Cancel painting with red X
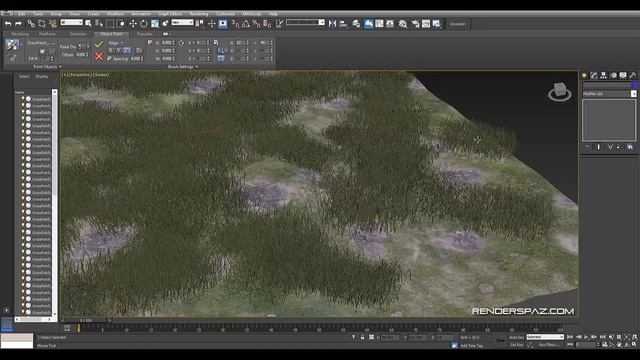 pyautogui.click(x=99, y=56)
